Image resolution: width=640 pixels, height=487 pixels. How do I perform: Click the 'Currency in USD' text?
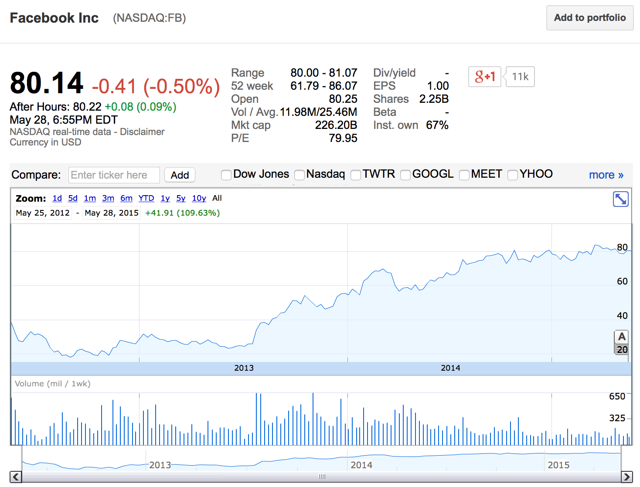pos(45,142)
